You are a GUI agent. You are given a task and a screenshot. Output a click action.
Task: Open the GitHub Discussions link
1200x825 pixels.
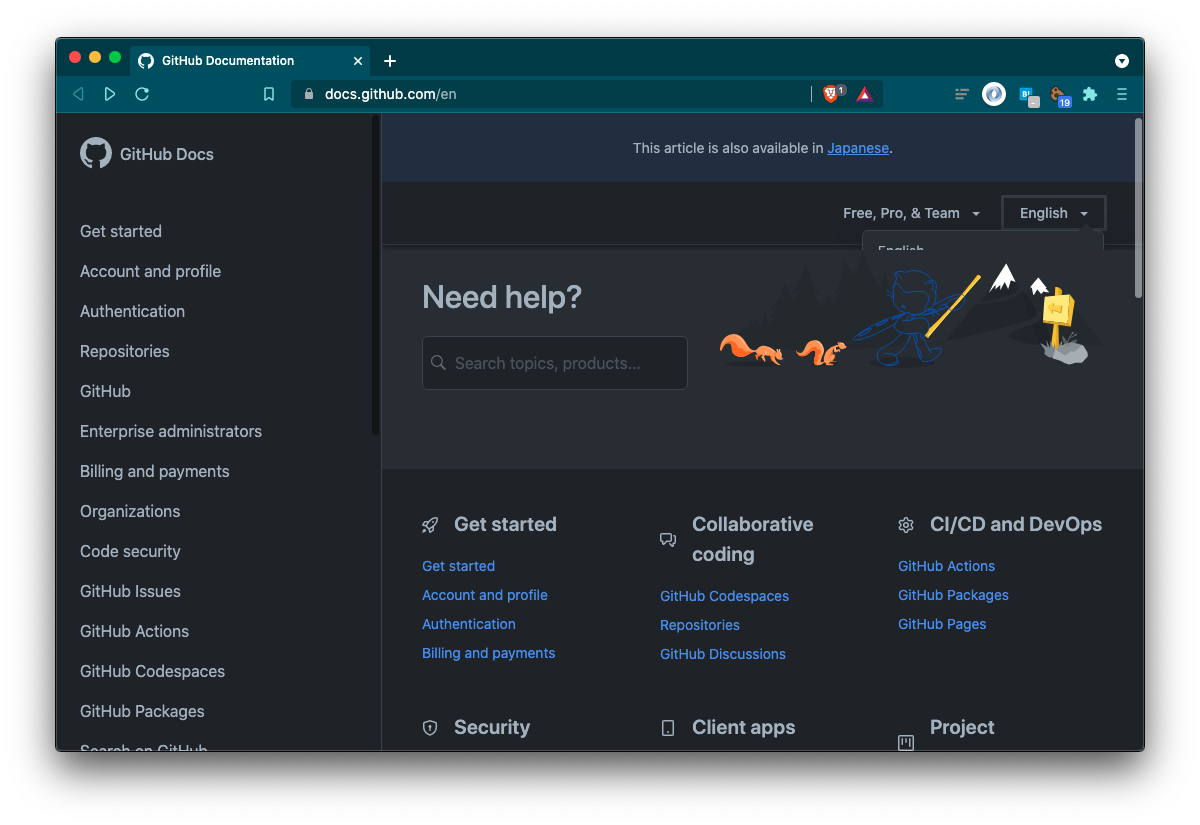[723, 654]
